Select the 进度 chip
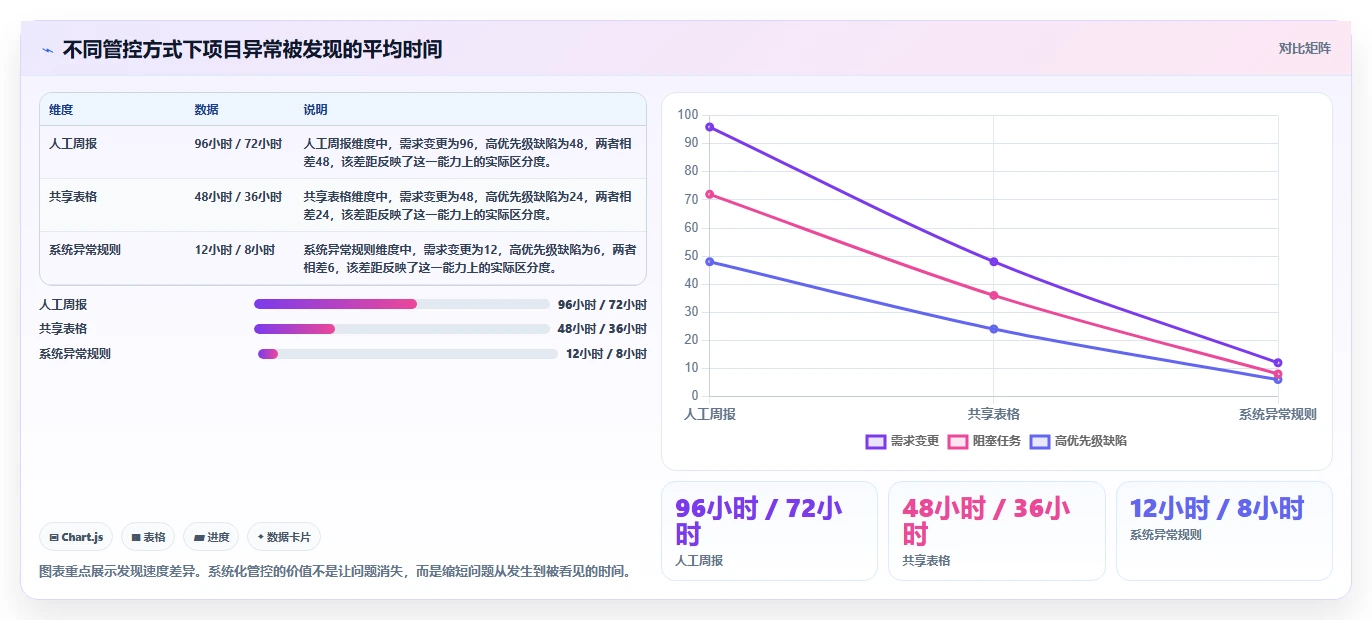The width and height of the screenshot is (1372, 620). click(211, 537)
